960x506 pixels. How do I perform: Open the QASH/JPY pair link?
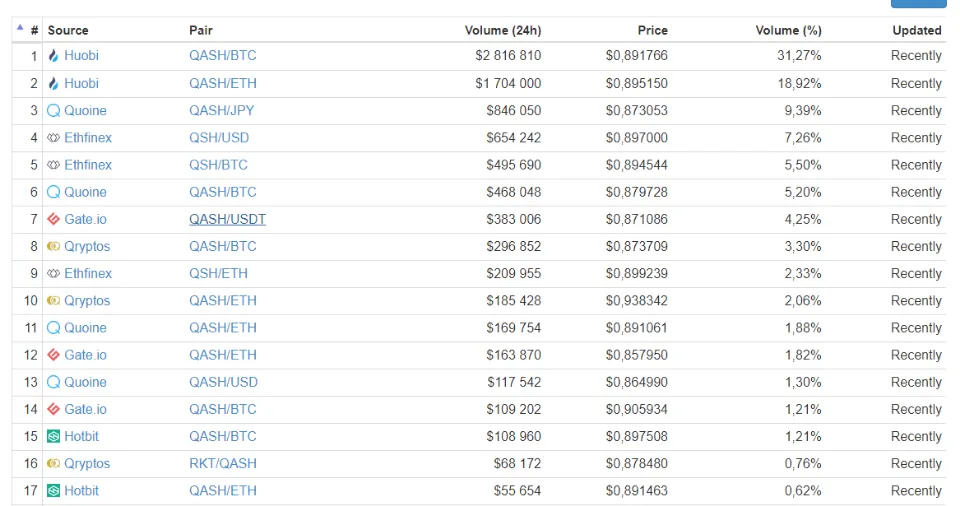[222, 110]
